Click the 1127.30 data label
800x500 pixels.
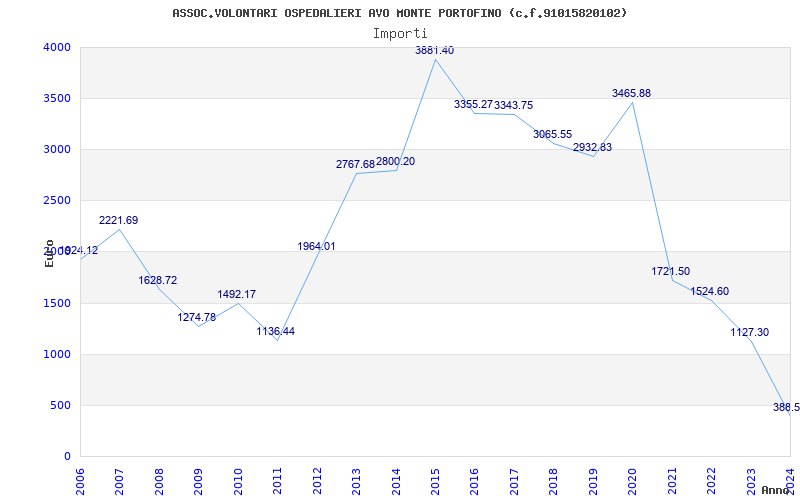coord(749,333)
